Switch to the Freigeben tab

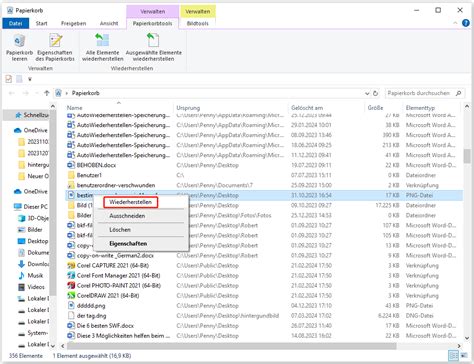click(x=73, y=23)
